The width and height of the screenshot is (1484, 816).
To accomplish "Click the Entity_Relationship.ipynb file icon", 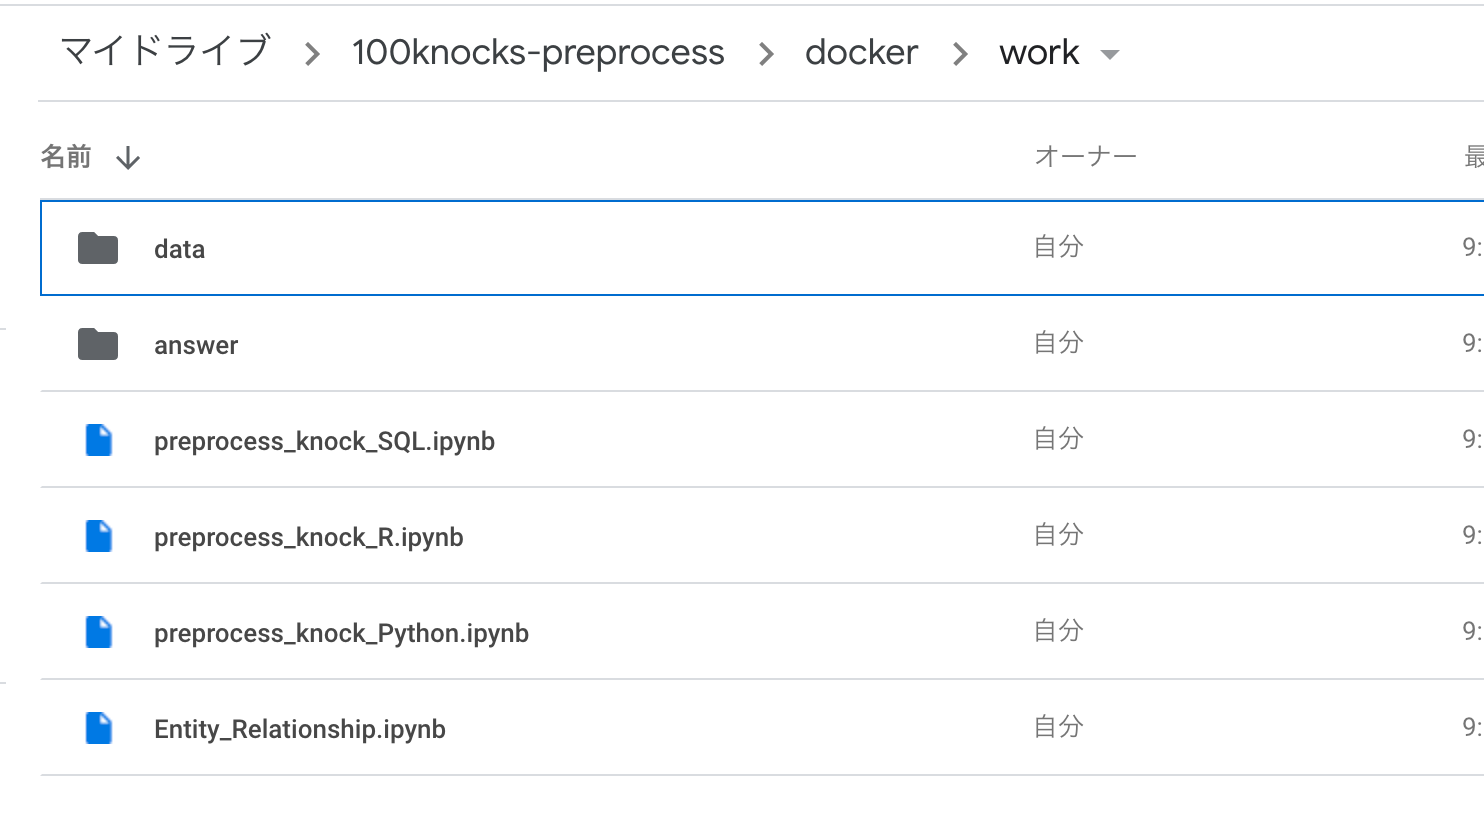I will tap(99, 728).
